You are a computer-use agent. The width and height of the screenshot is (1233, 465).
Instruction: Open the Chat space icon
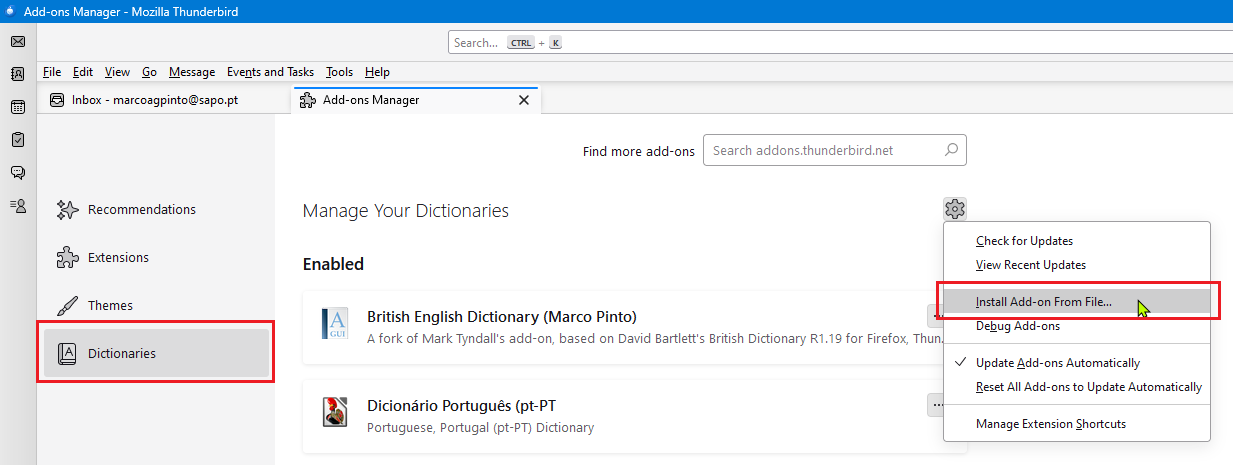(17, 173)
